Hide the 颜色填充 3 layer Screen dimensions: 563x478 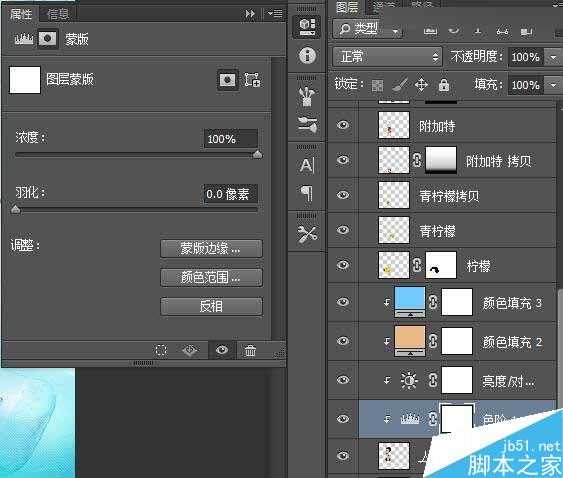point(343,301)
